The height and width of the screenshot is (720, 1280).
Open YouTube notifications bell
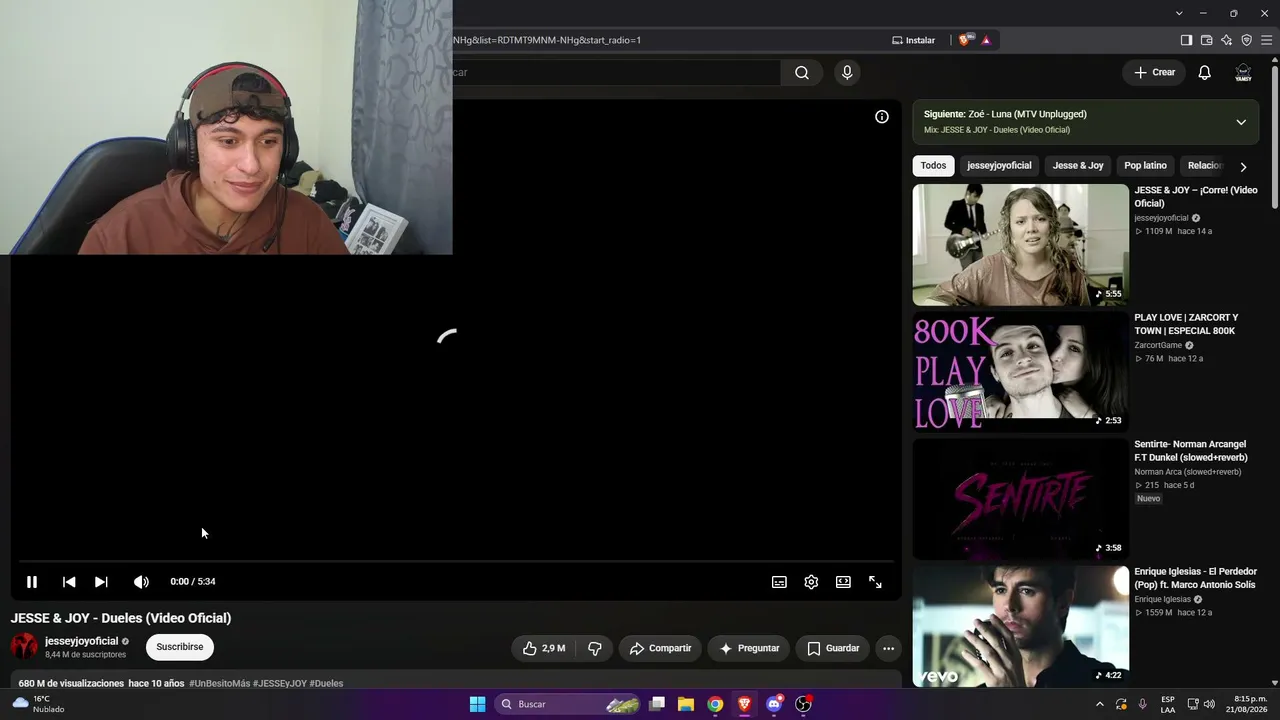click(x=1205, y=72)
